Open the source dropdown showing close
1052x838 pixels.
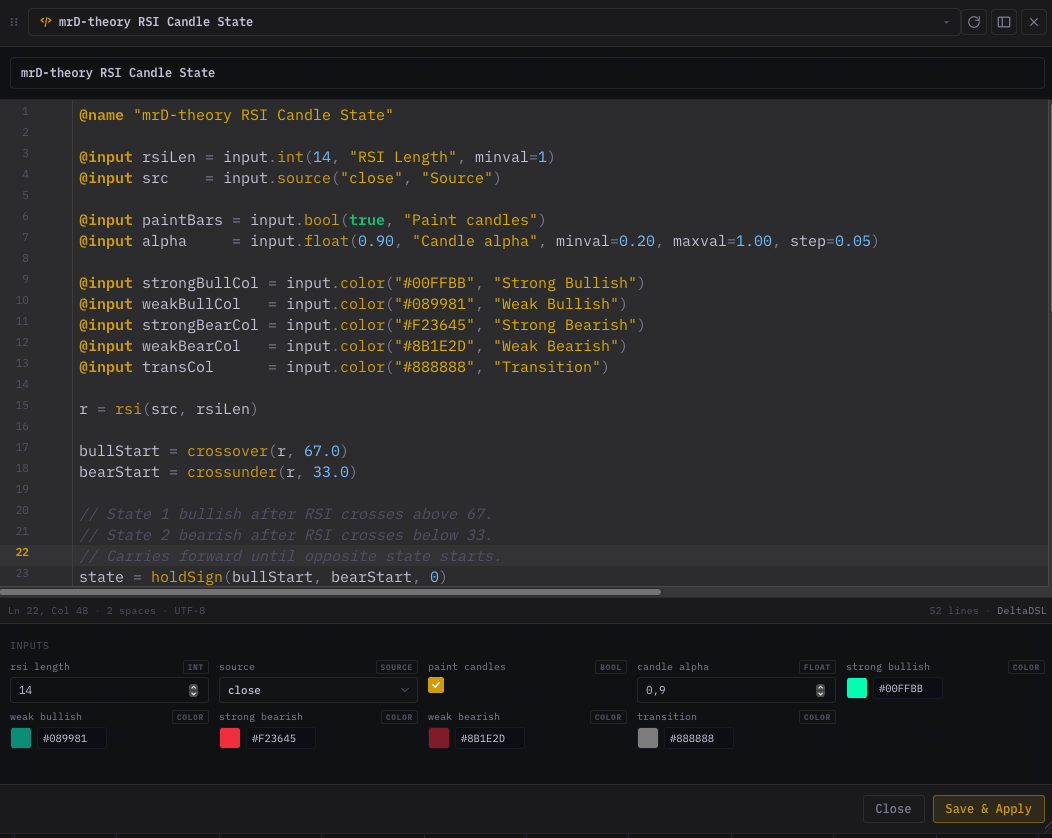pos(318,690)
